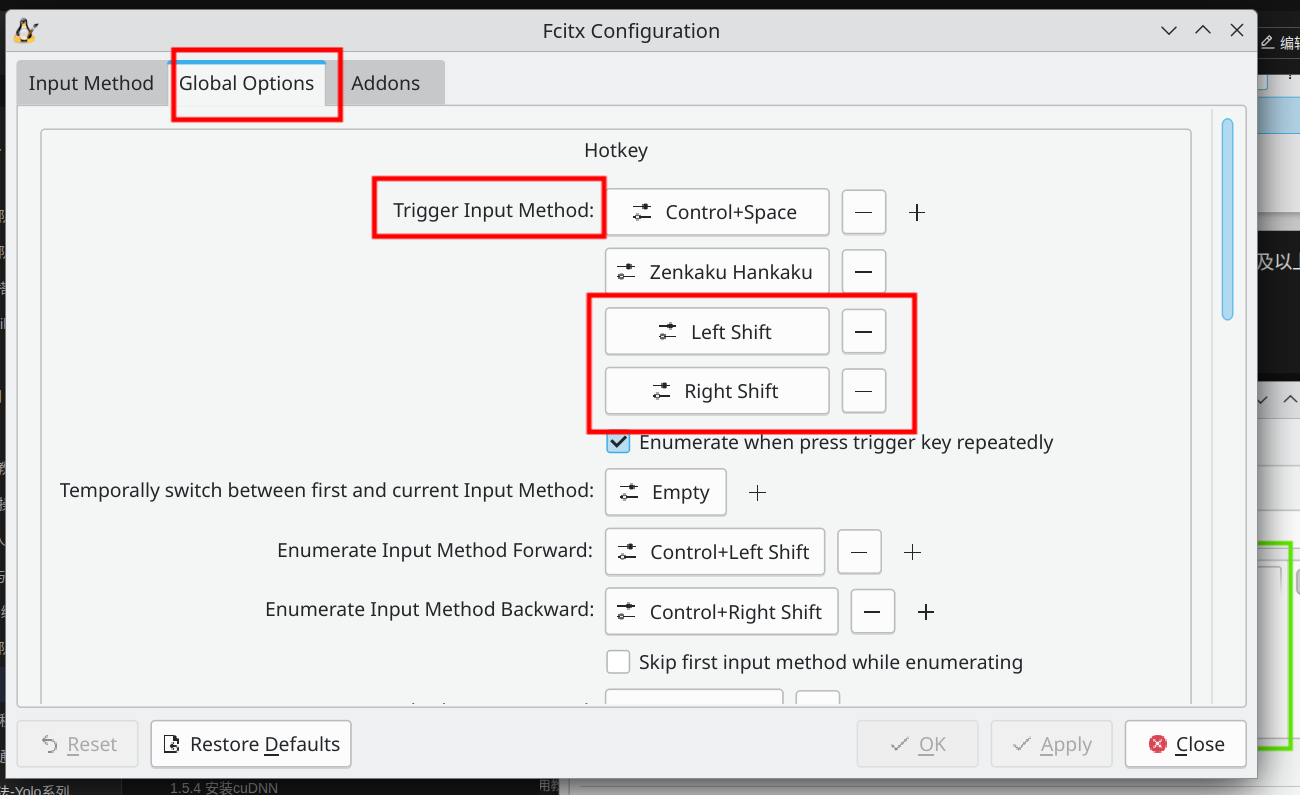This screenshot has width=1300, height=795.
Task: Set the Control+Right Shift backward key binding
Action: point(722,612)
